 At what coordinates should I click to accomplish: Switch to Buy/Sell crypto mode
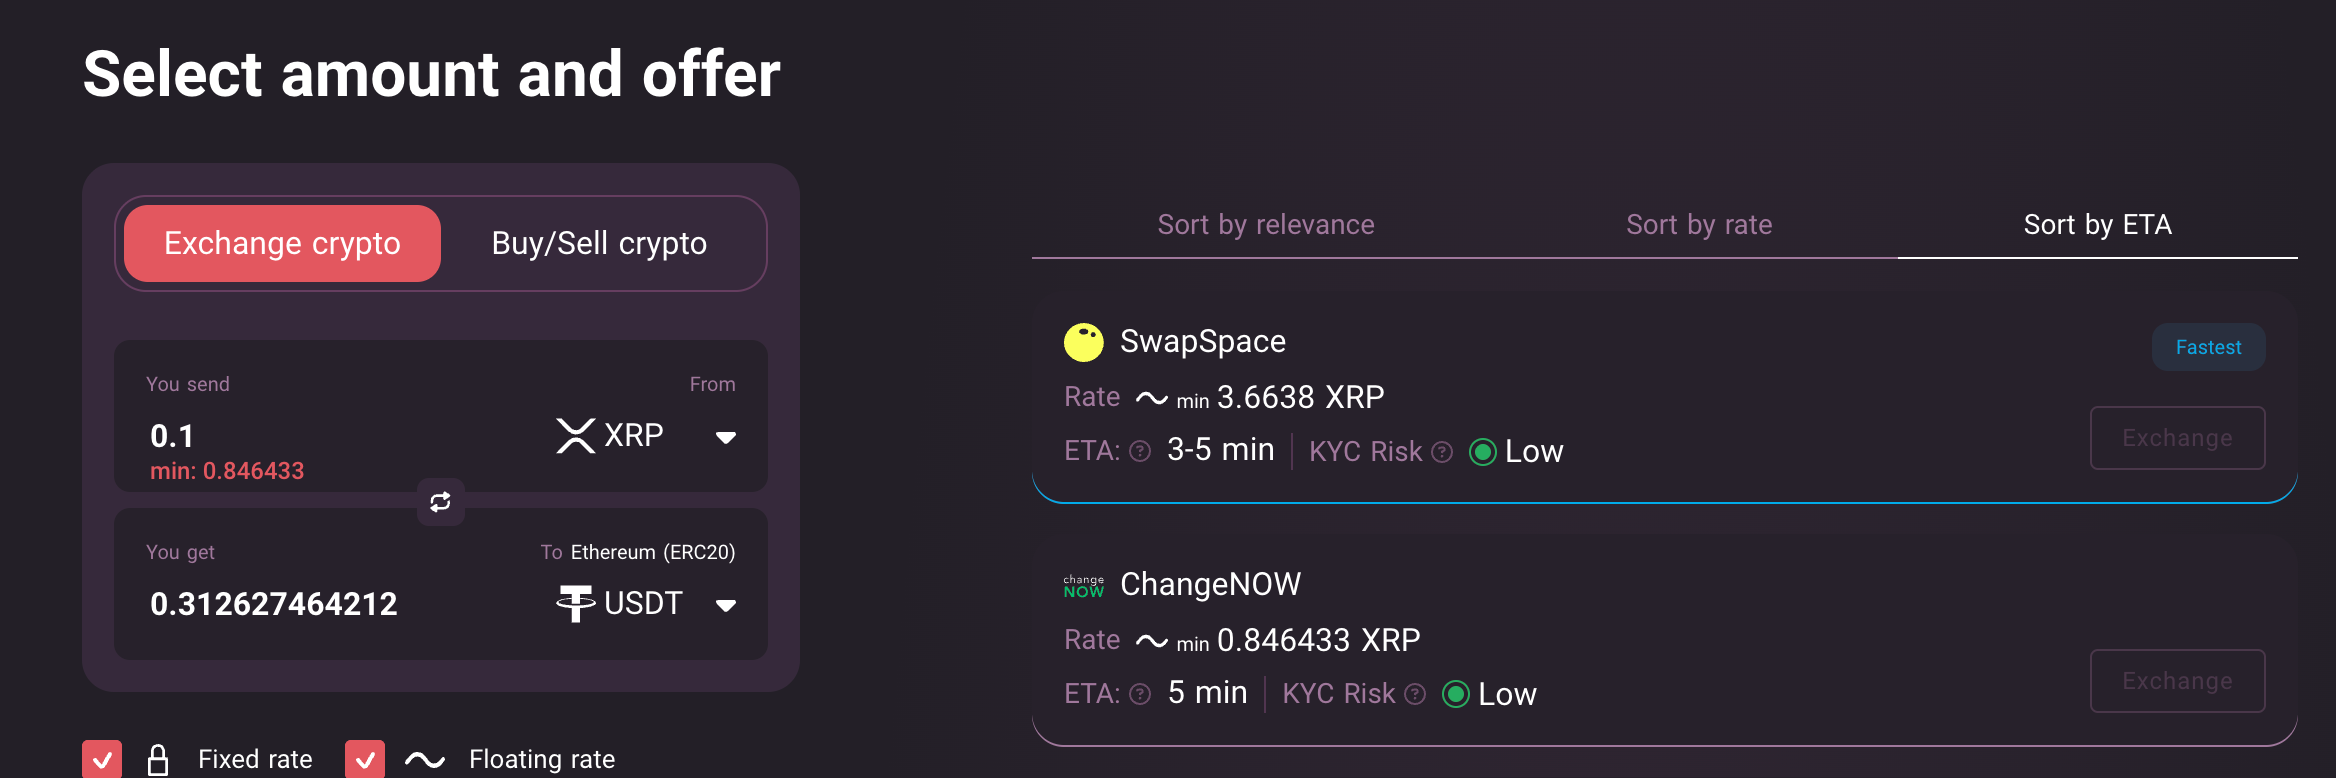599,244
